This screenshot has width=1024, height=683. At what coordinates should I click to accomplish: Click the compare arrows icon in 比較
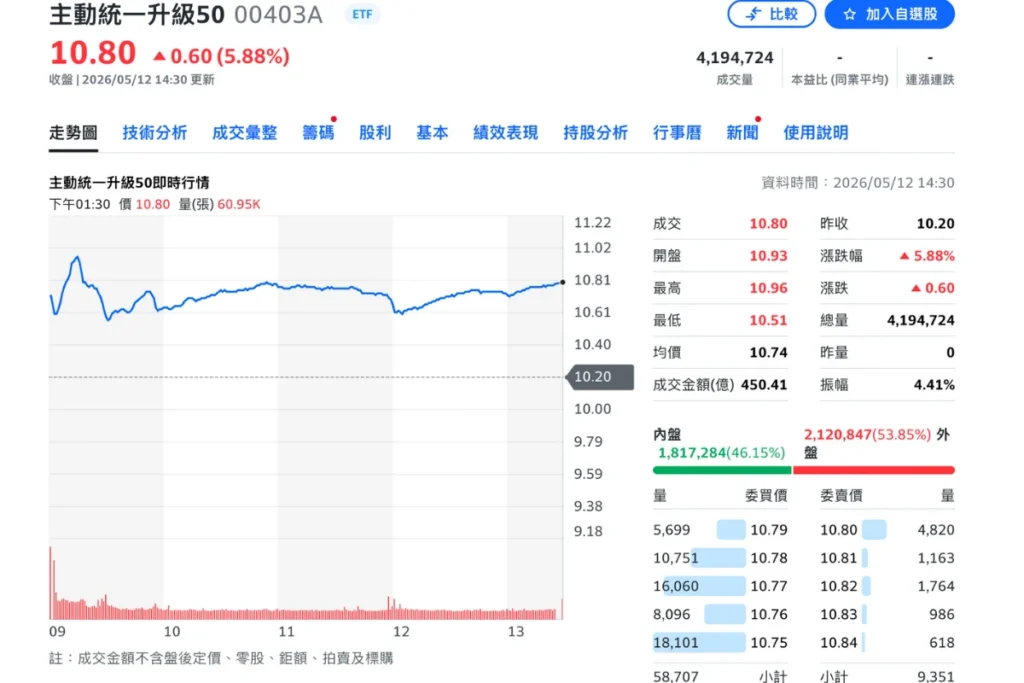[754, 14]
